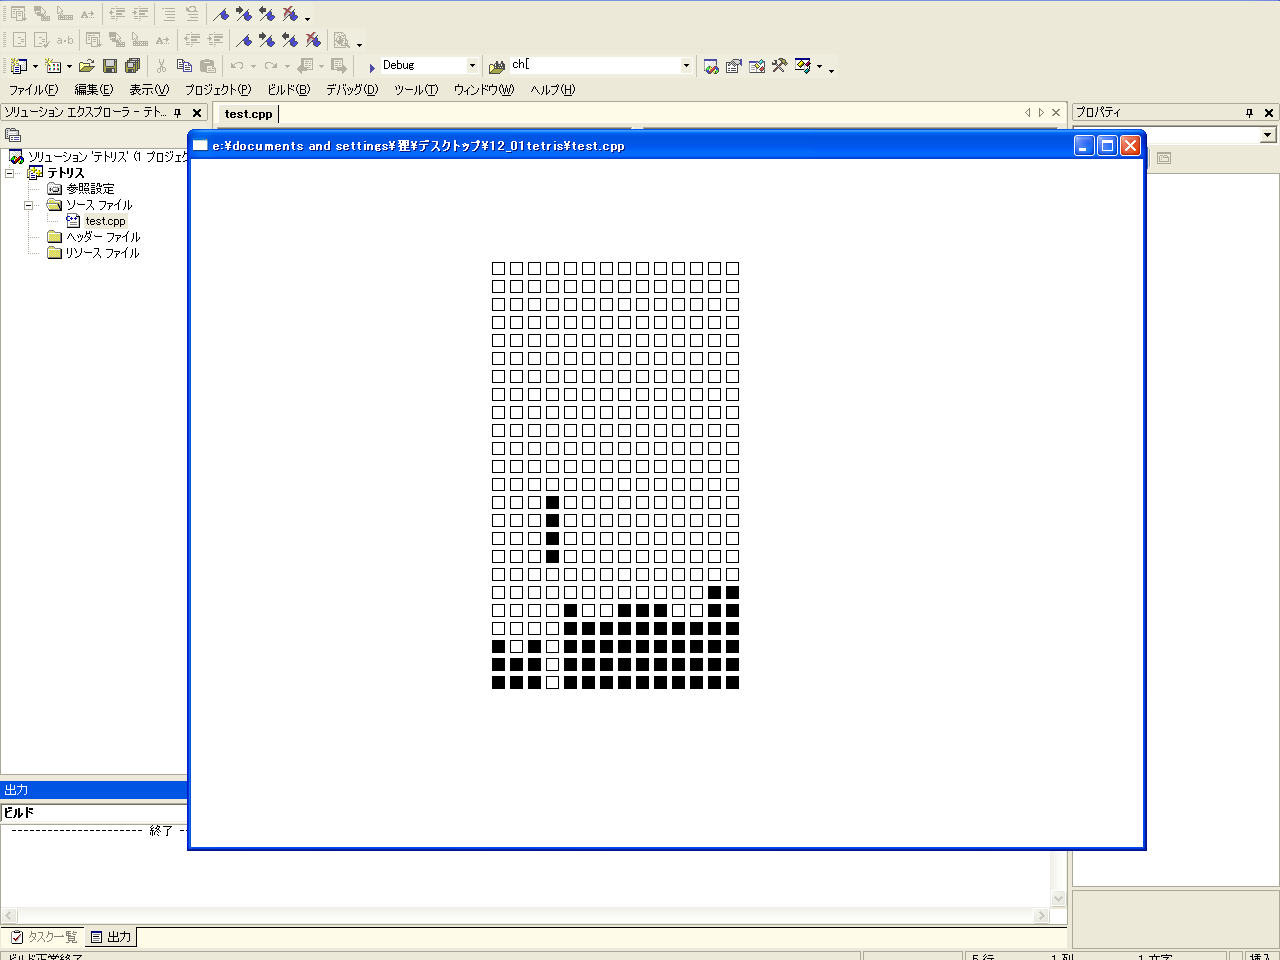Click the Undo arrow icon
This screenshot has height=960, width=1280.
(237, 66)
